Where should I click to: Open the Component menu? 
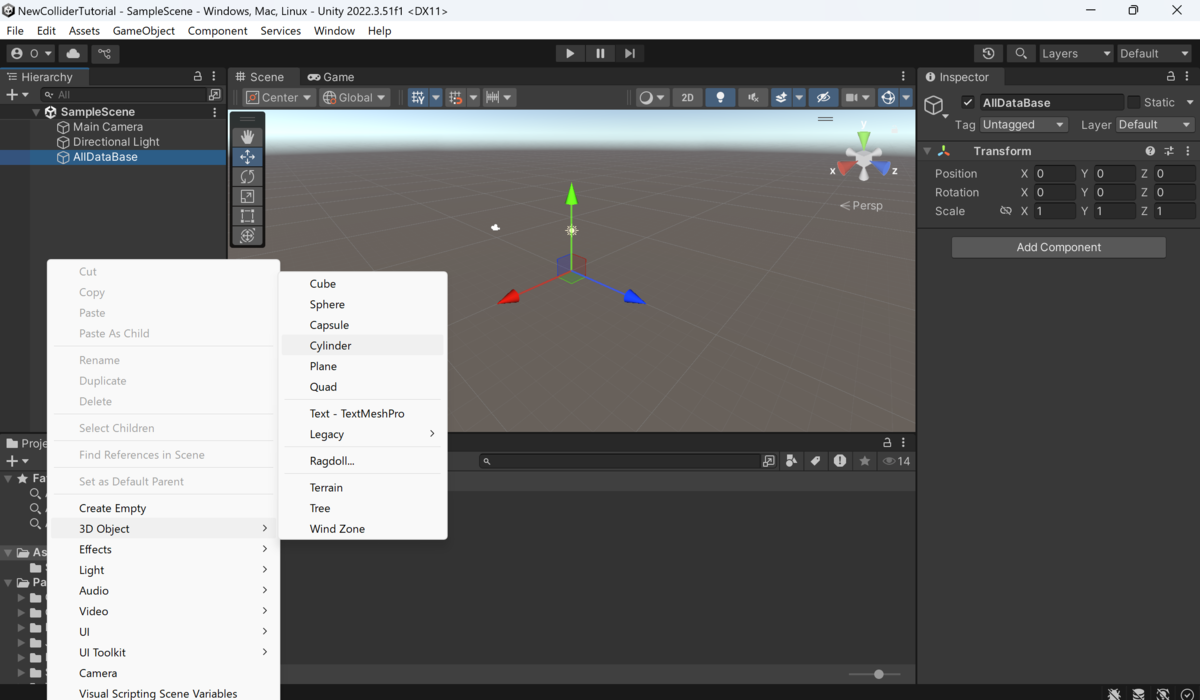click(217, 31)
